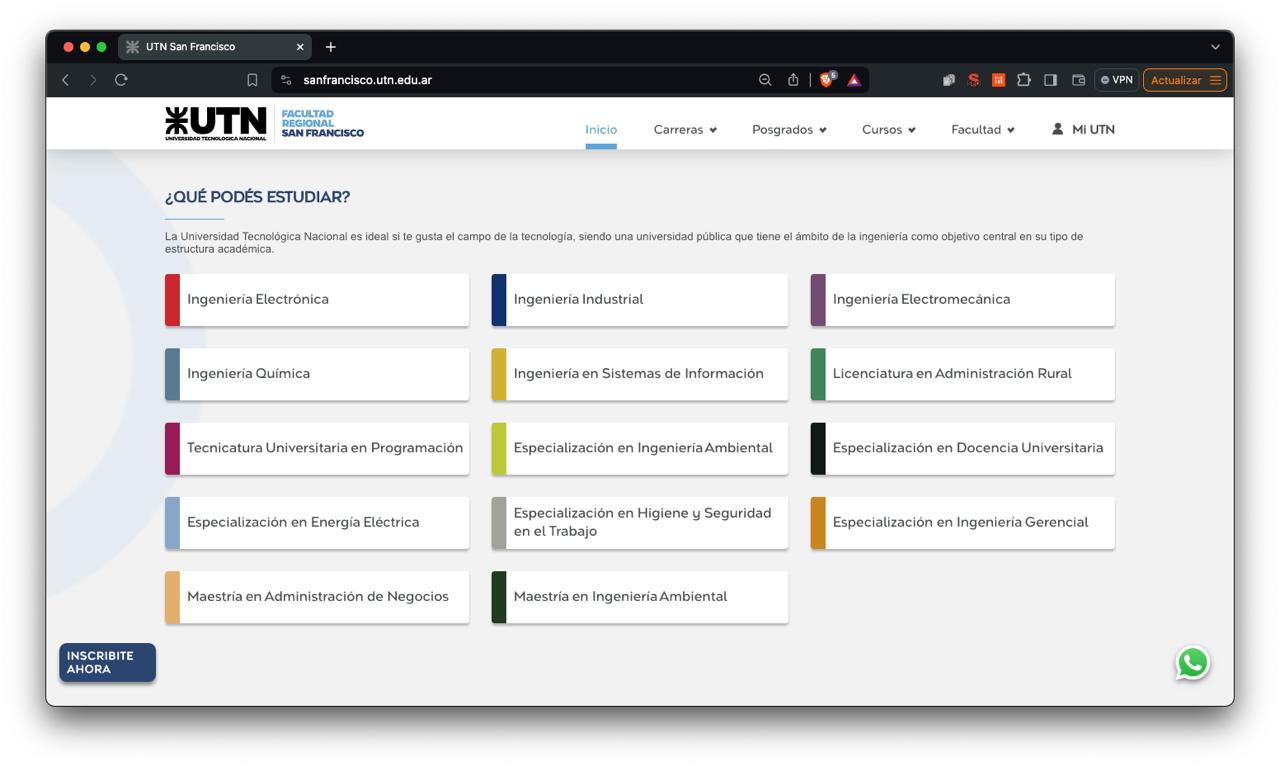
Task: Click the overlapping pages extension icon
Action: [949, 80]
